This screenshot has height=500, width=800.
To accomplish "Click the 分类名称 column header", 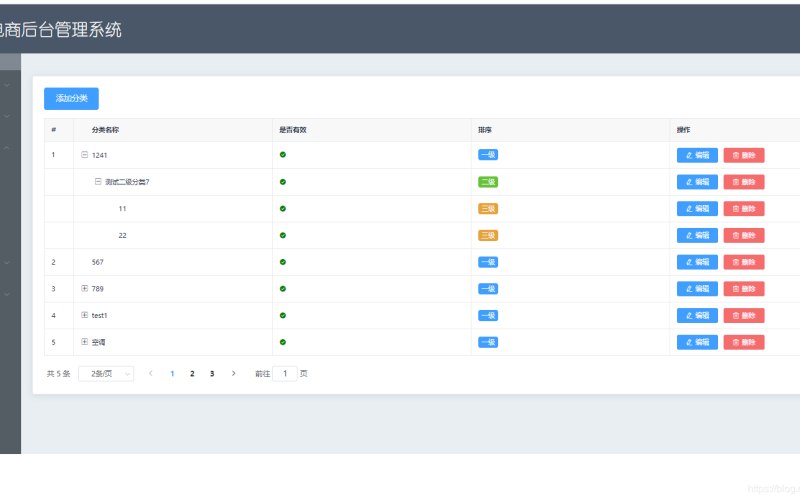I will 105,130.
